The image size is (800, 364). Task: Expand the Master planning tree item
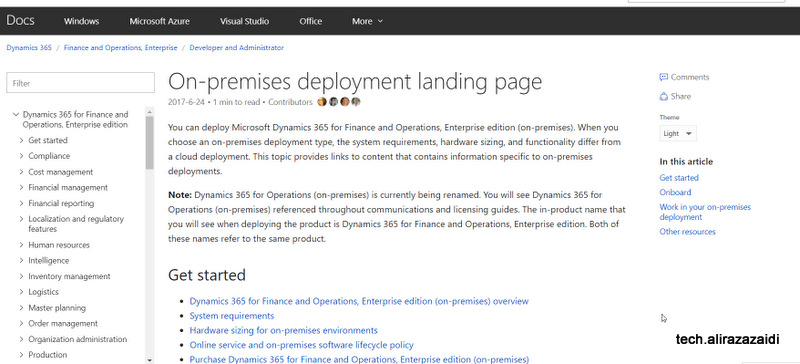click(21, 308)
